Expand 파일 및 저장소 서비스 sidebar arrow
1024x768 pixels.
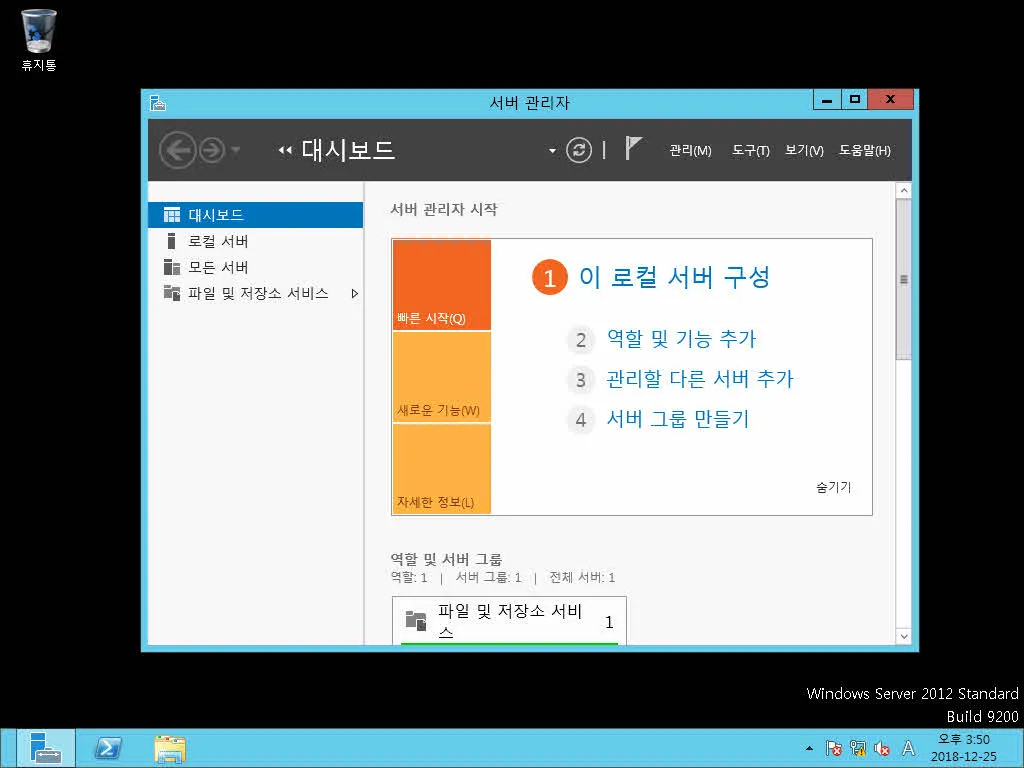[x=352, y=293]
